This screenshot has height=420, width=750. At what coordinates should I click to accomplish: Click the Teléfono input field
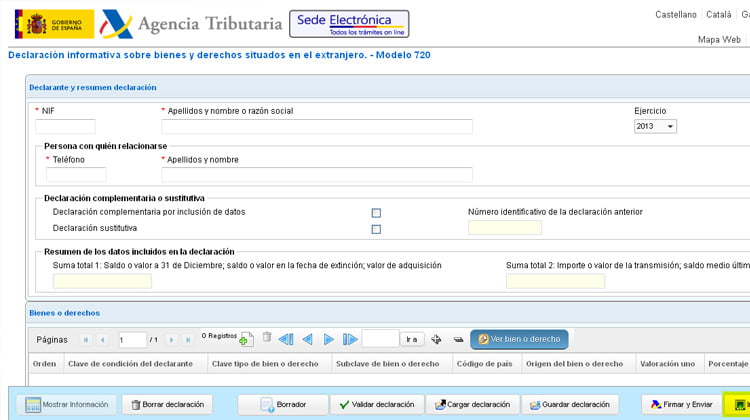[x=76, y=175]
